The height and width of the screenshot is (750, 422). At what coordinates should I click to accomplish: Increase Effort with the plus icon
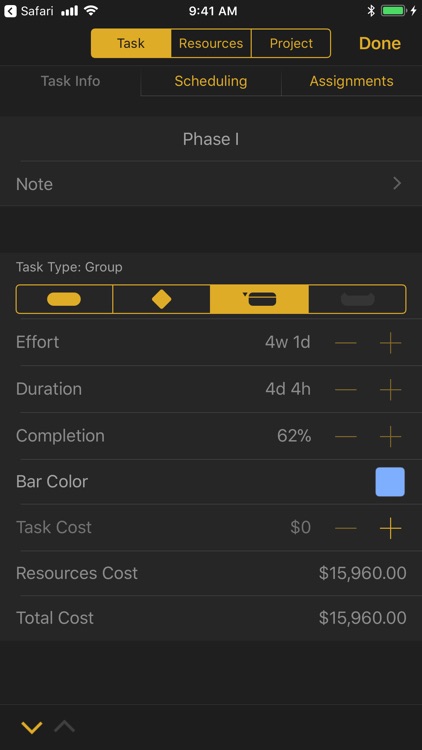pos(390,342)
